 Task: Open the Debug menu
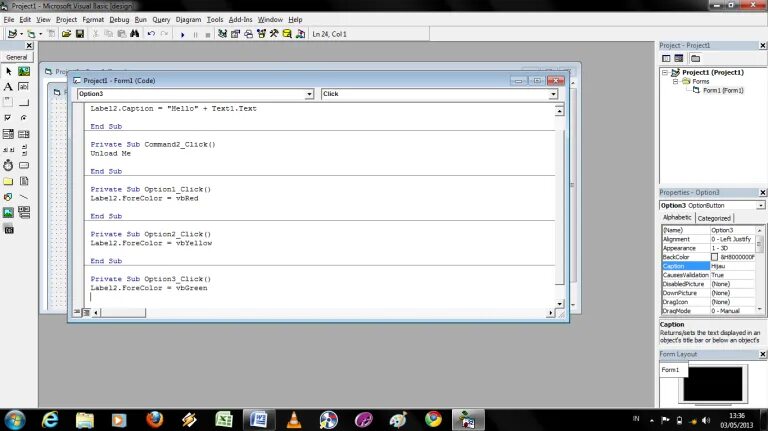[x=119, y=20]
